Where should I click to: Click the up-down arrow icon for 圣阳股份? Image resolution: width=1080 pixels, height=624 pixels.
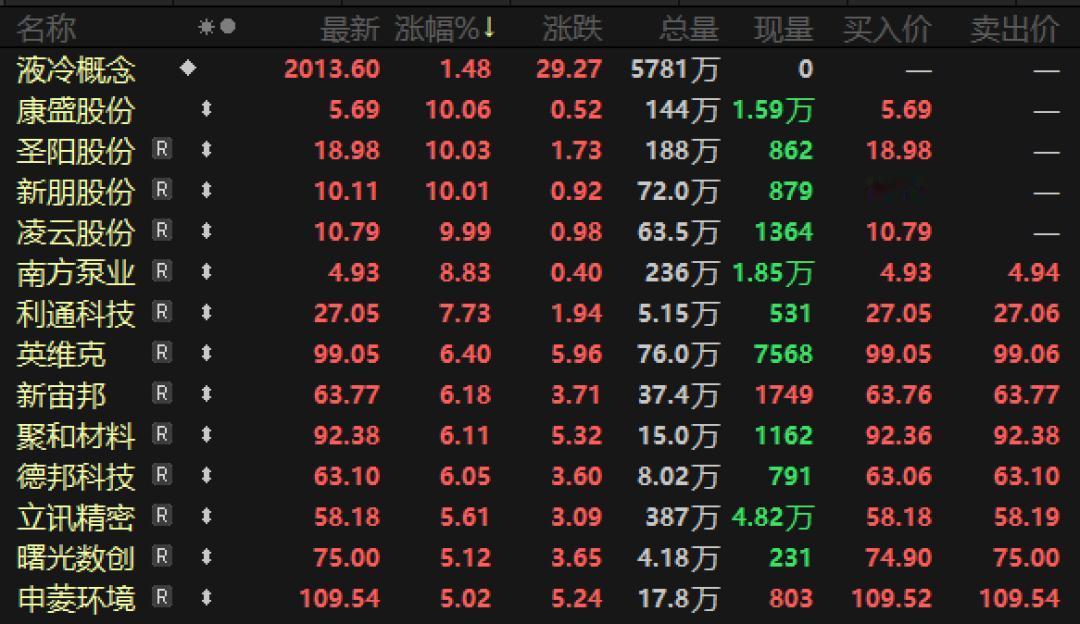pyautogui.click(x=206, y=149)
